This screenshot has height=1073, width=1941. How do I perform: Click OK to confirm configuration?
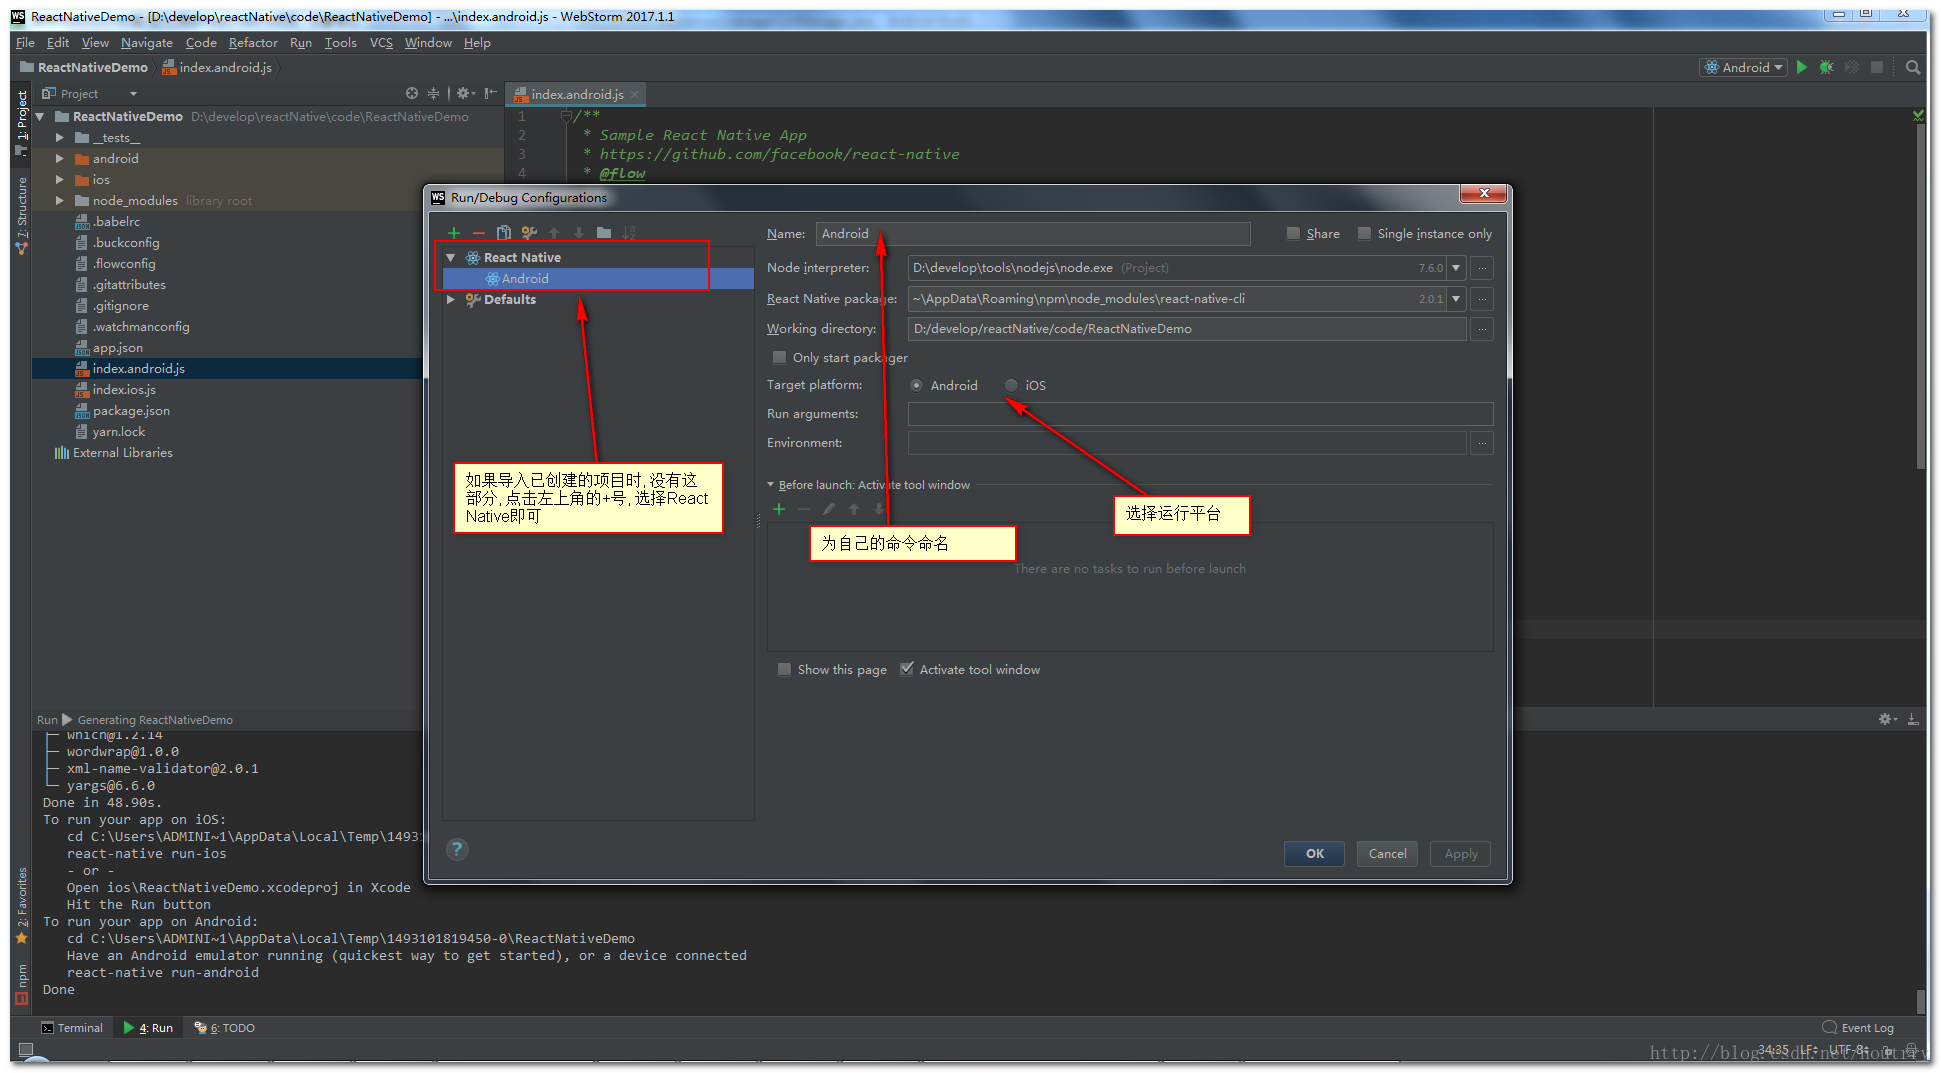tap(1314, 854)
